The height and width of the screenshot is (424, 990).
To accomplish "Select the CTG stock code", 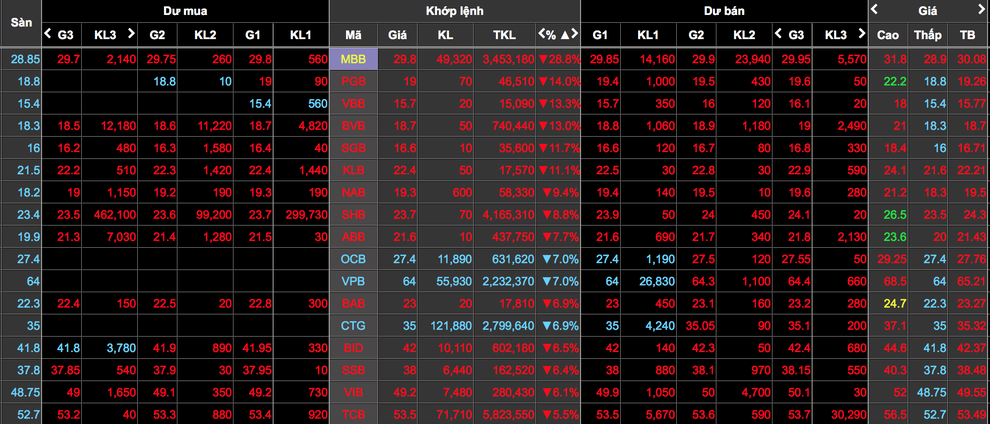I will 354,326.
